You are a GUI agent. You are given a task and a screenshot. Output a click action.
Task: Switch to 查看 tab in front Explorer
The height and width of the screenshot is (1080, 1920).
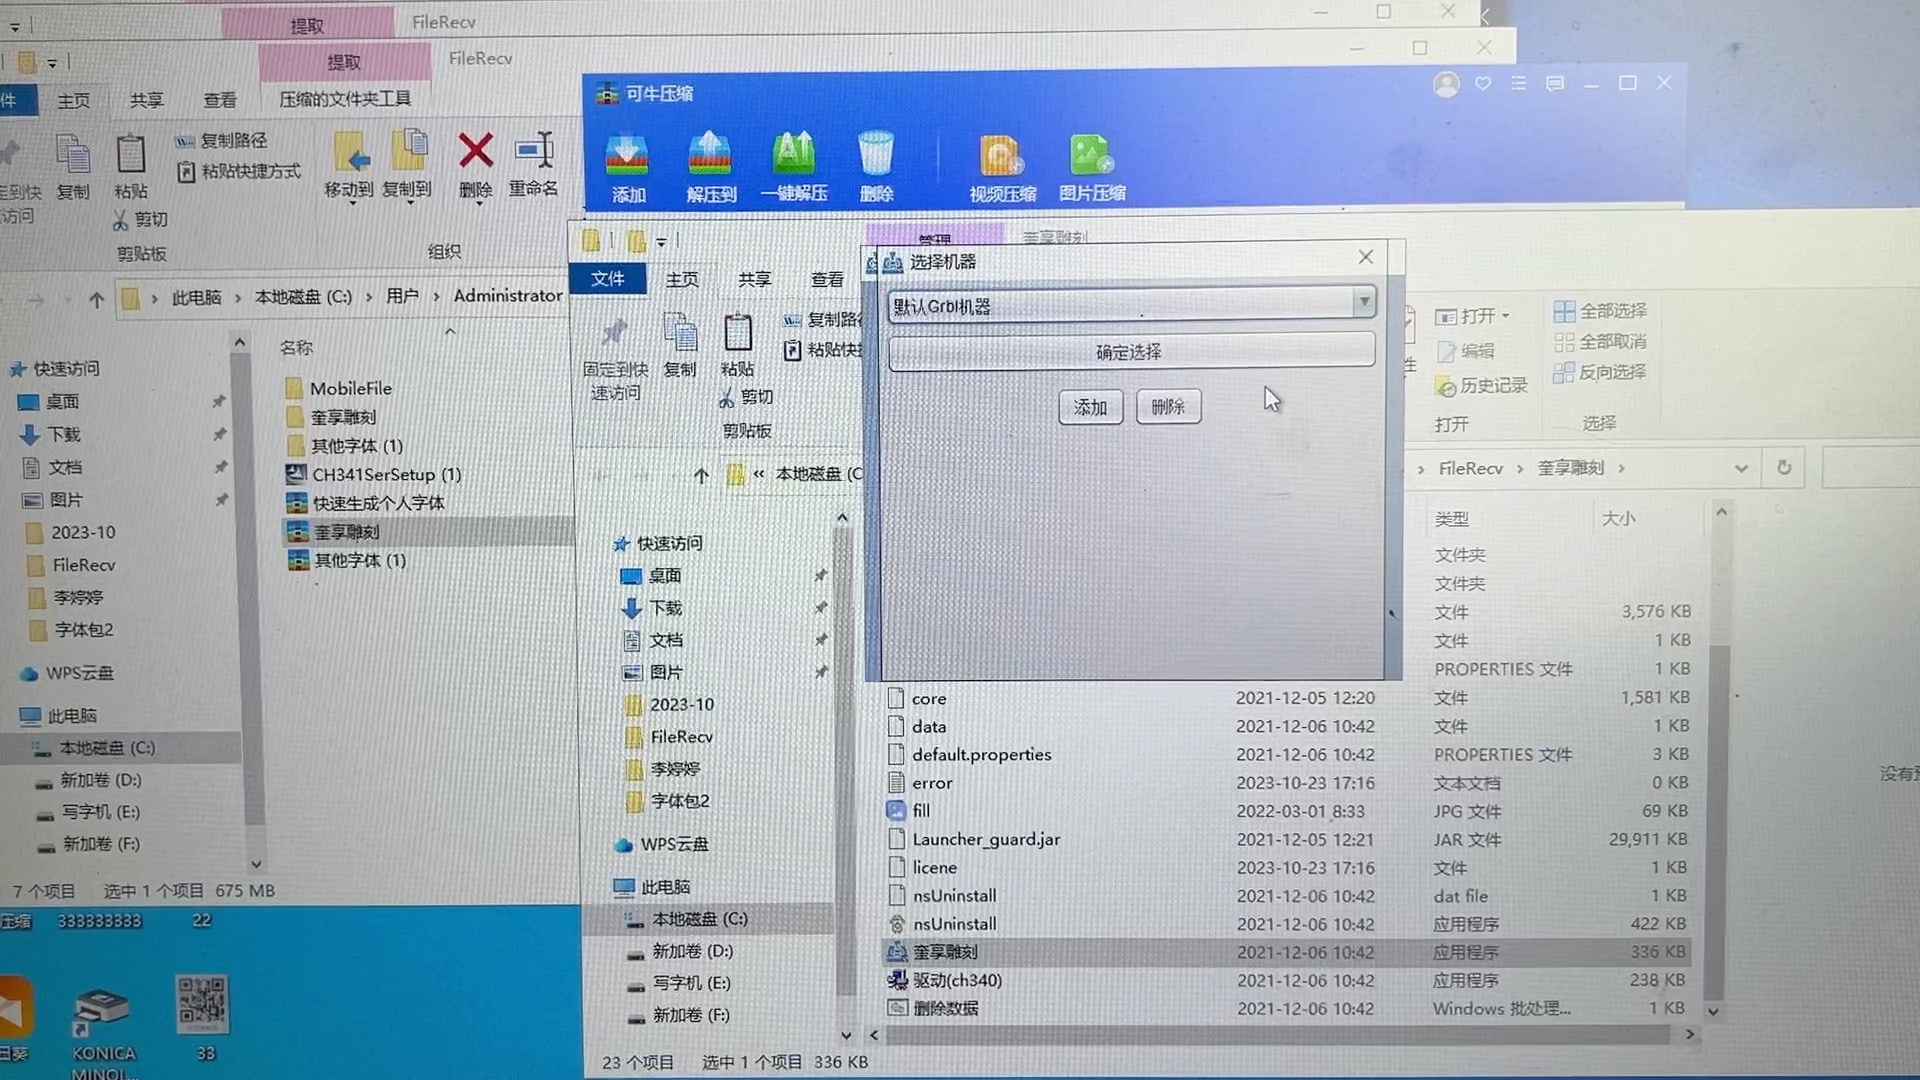click(827, 280)
